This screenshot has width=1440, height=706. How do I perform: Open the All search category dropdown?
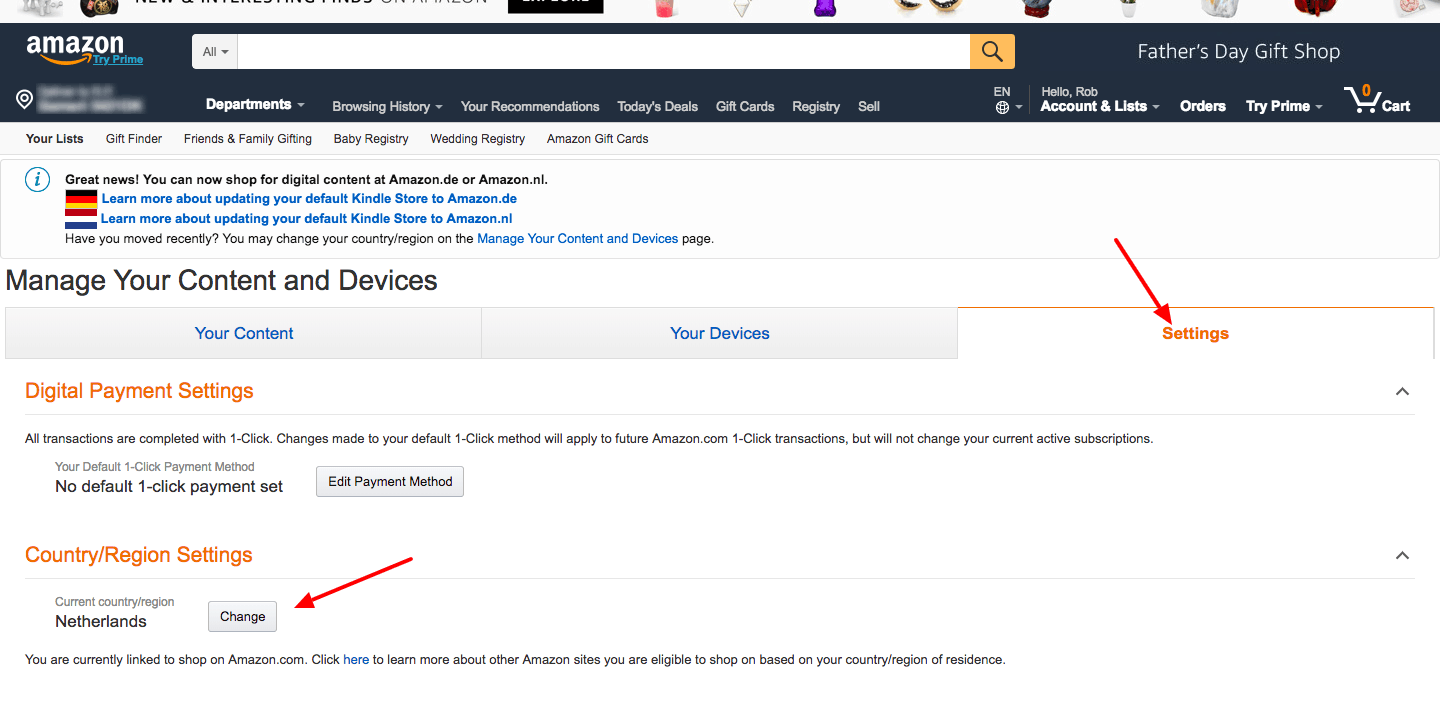(x=215, y=51)
